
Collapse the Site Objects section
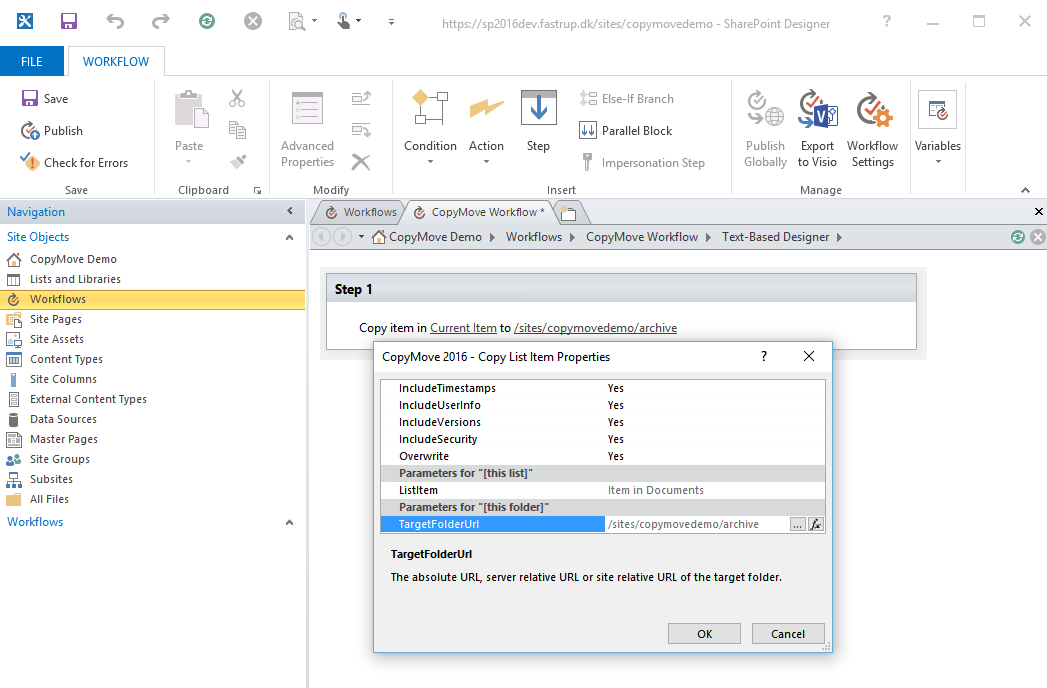pyautogui.click(x=290, y=237)
